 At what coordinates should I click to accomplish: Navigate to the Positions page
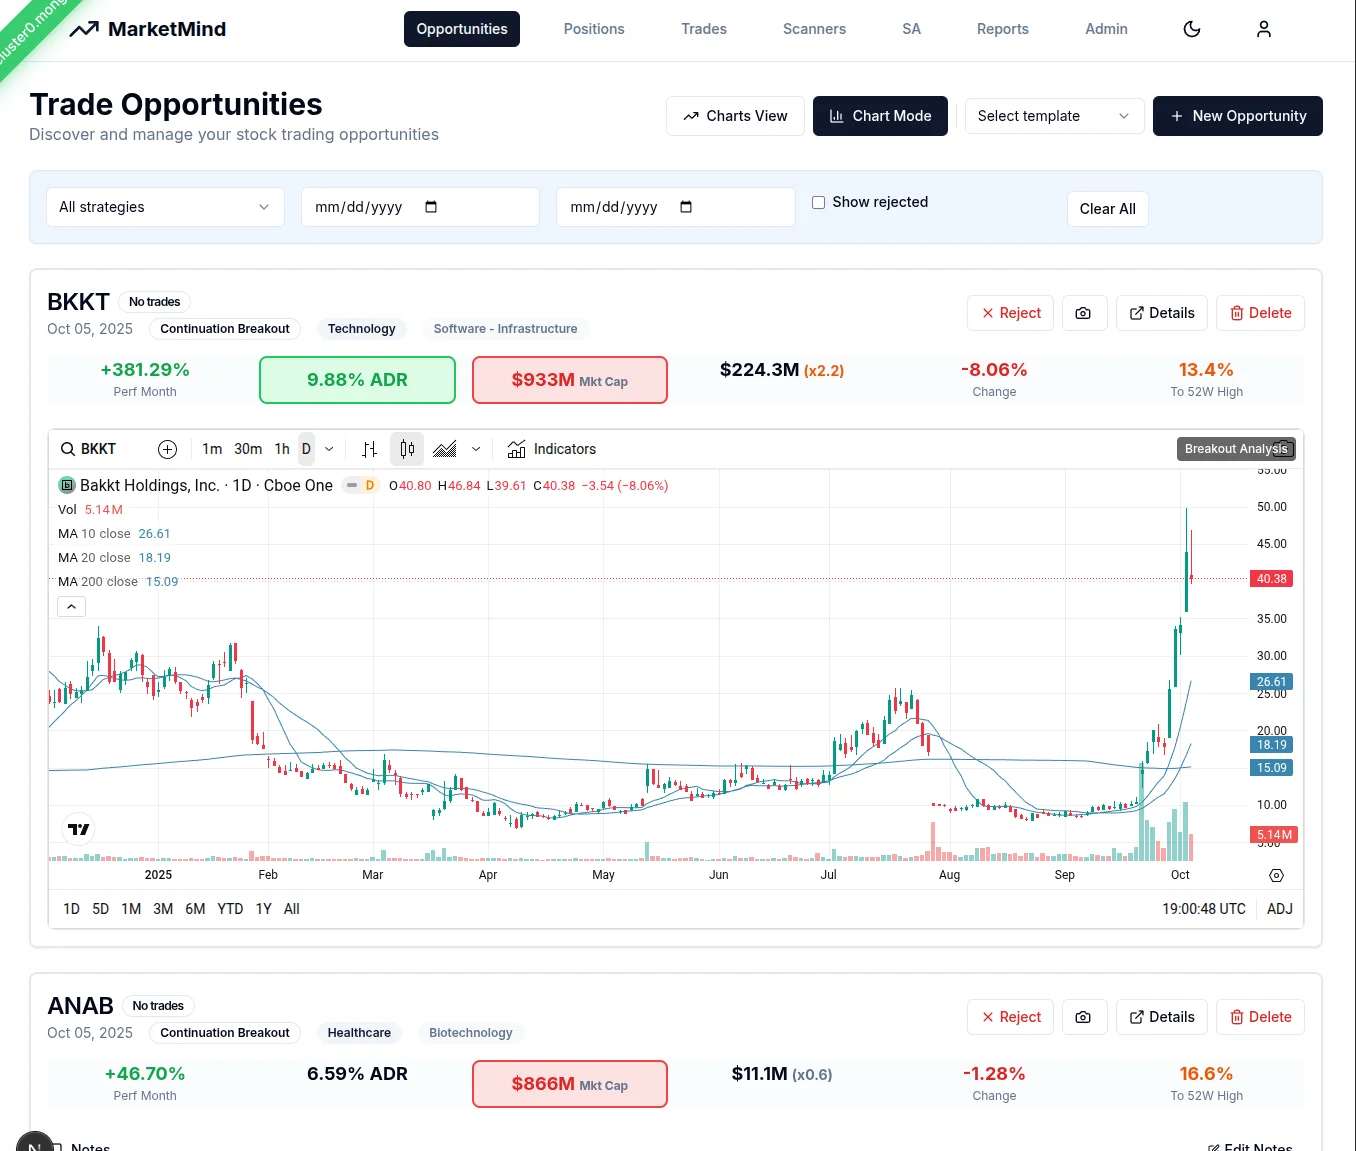pyautogui.click(x=594, y=29)
